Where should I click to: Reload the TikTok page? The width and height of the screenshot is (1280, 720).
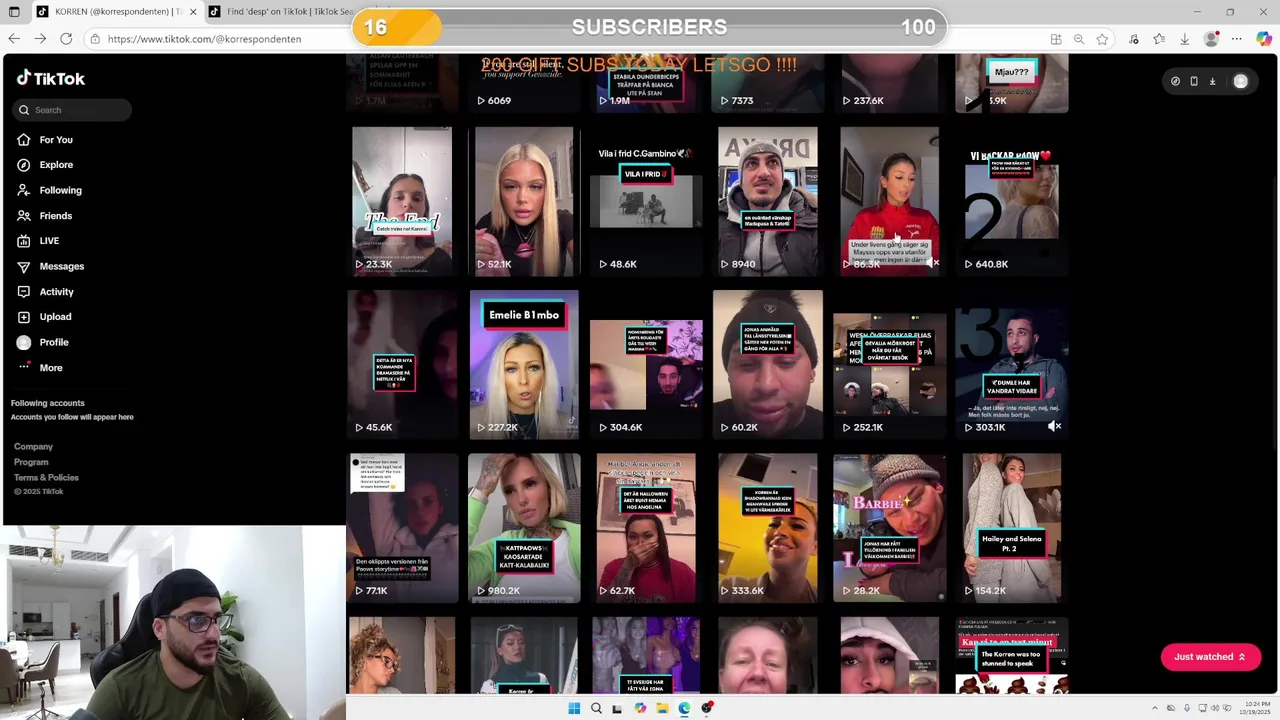point(66,39)
